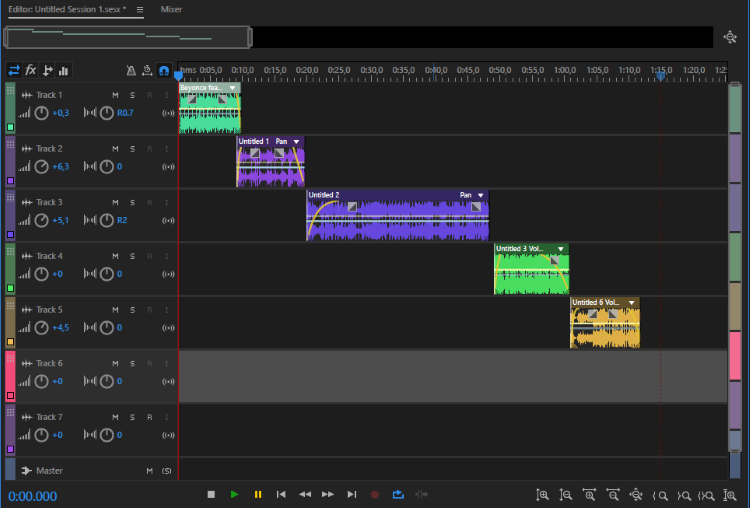750x508 pixels.
Task: Open the Untitled 1 clip Pan dropdown
Action: point(296,142)
